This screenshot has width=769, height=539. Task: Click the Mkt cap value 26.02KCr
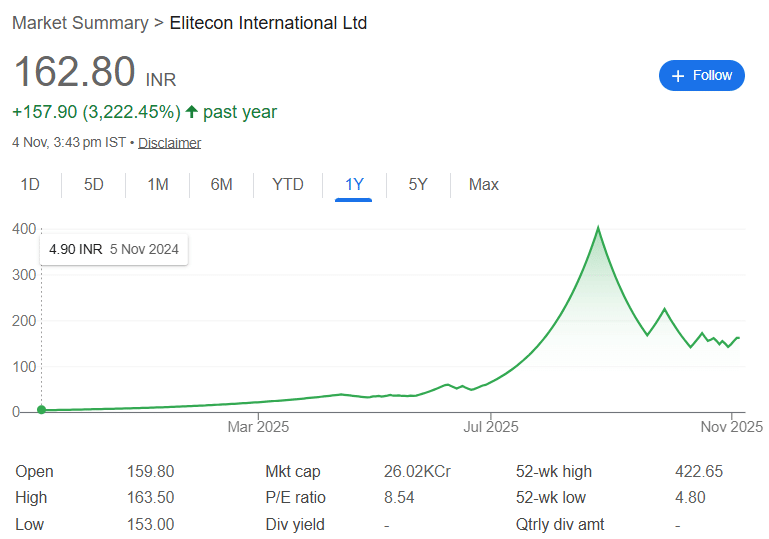pyautogui.click(x=416, y=471)
